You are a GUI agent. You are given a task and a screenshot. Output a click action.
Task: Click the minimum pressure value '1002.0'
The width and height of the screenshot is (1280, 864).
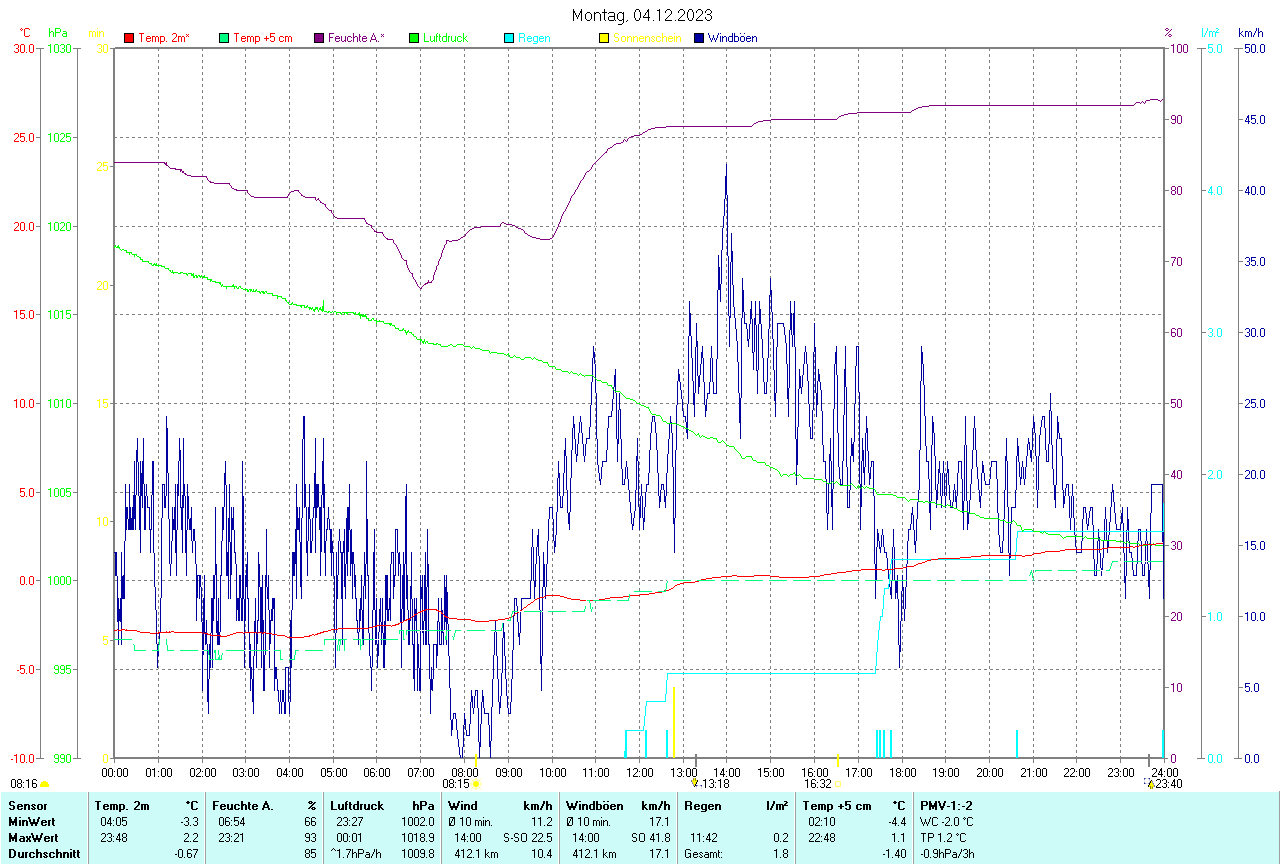tap(417, 821)
